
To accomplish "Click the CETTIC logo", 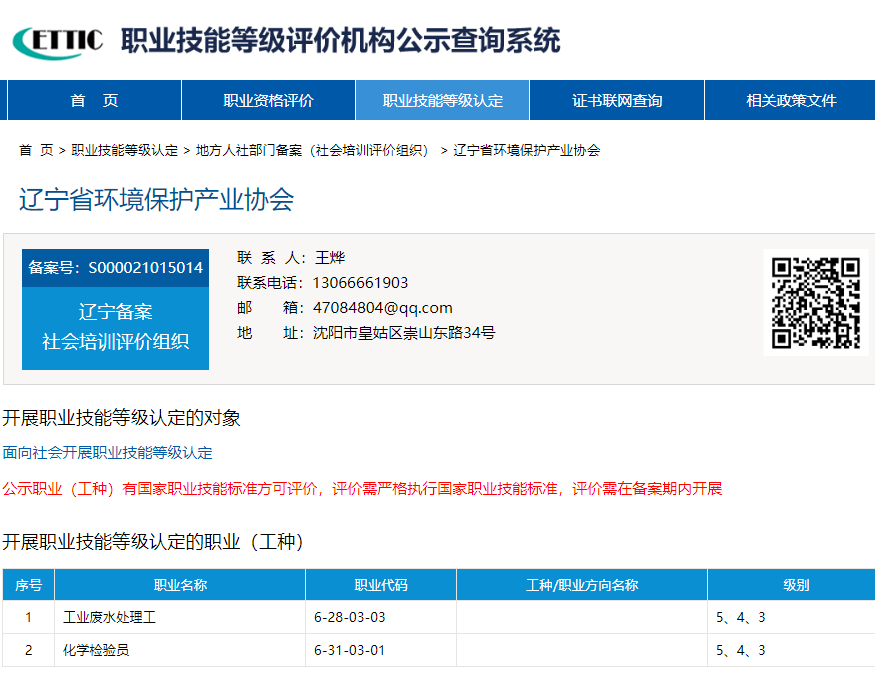I will pyautogui.click(x=57, y=40).
